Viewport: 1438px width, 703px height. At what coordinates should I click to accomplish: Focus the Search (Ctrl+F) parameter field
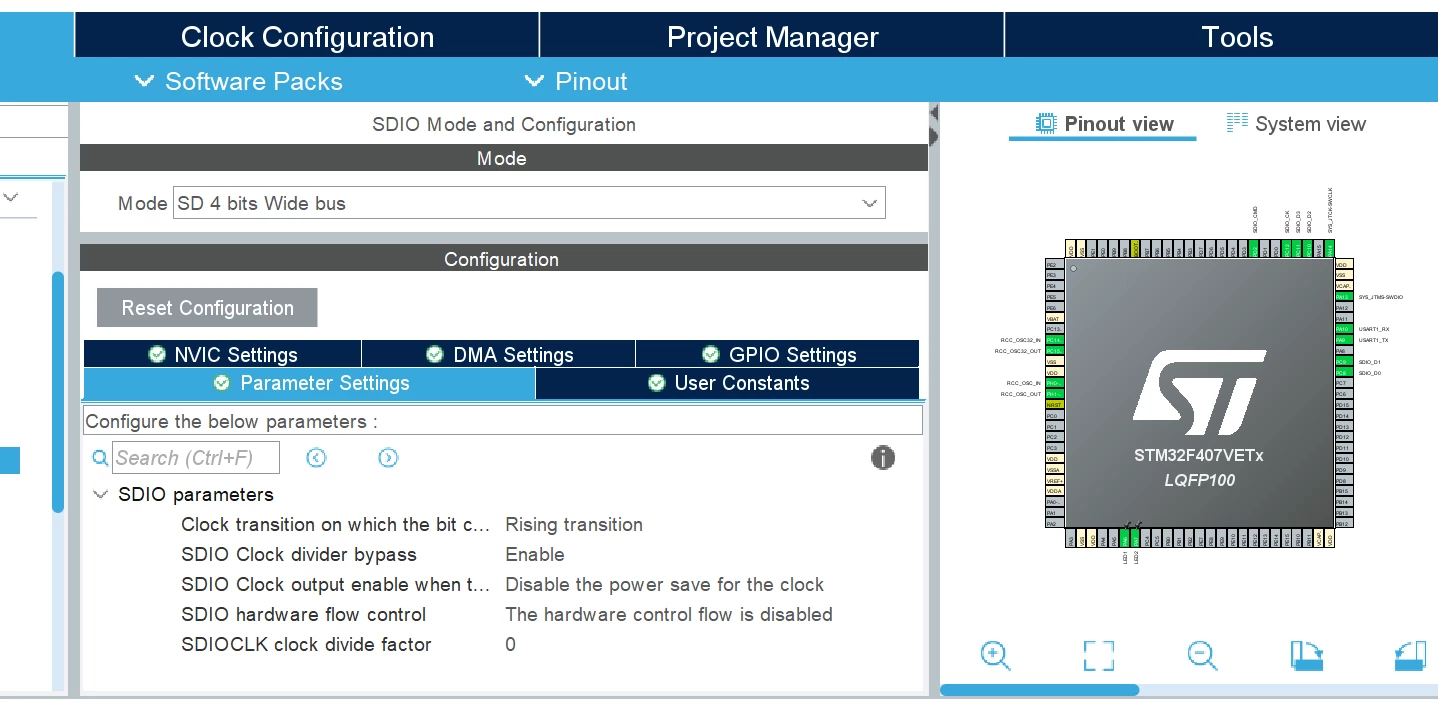(196, 458)
